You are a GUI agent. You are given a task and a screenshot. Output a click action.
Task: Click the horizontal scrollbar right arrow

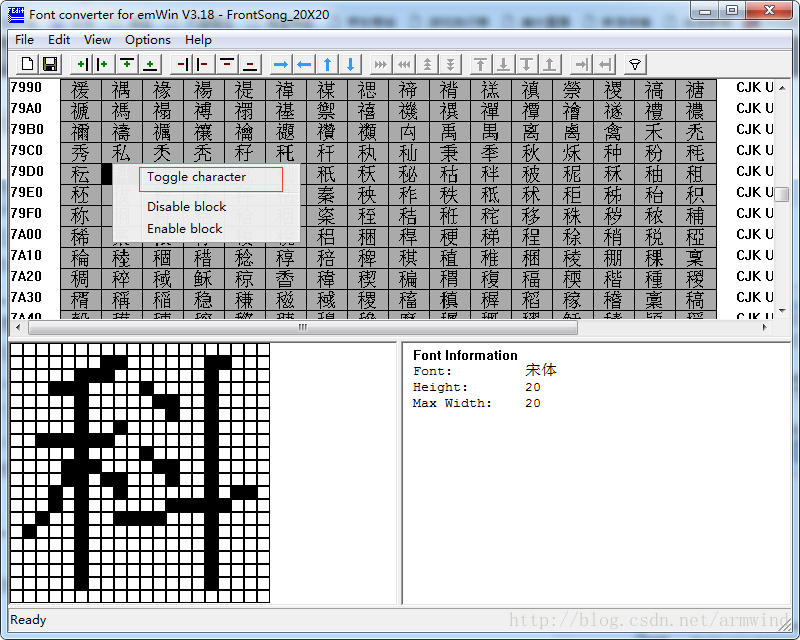(x=764, y=327)
